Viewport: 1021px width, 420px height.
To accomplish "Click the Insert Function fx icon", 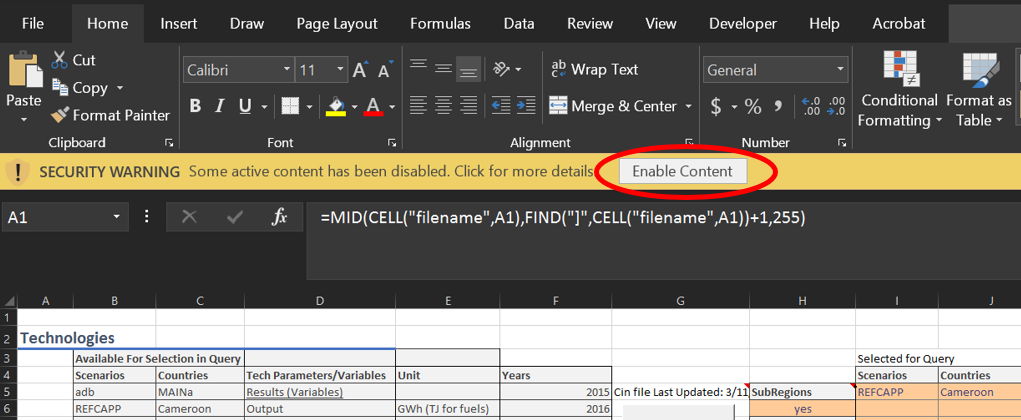I will [x=279, y=217].
